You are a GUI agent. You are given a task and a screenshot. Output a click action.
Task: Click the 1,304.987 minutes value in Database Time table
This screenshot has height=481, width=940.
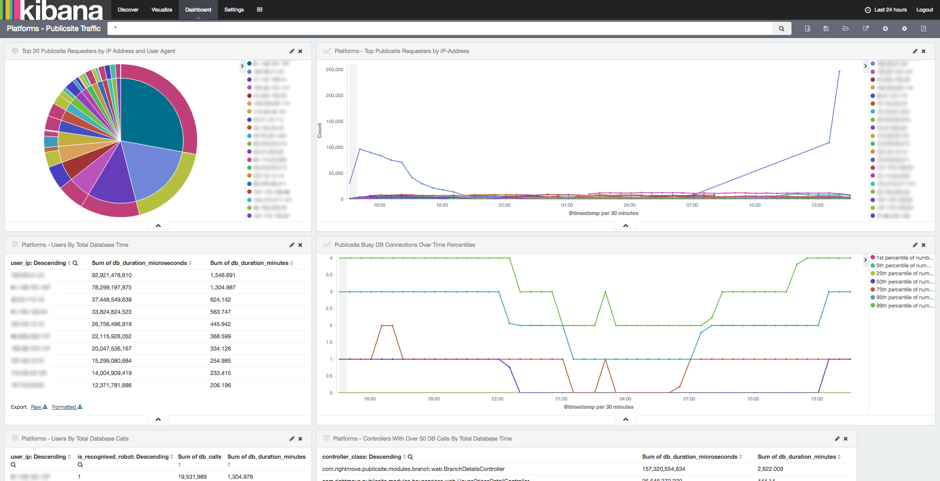tap(223, 287)
